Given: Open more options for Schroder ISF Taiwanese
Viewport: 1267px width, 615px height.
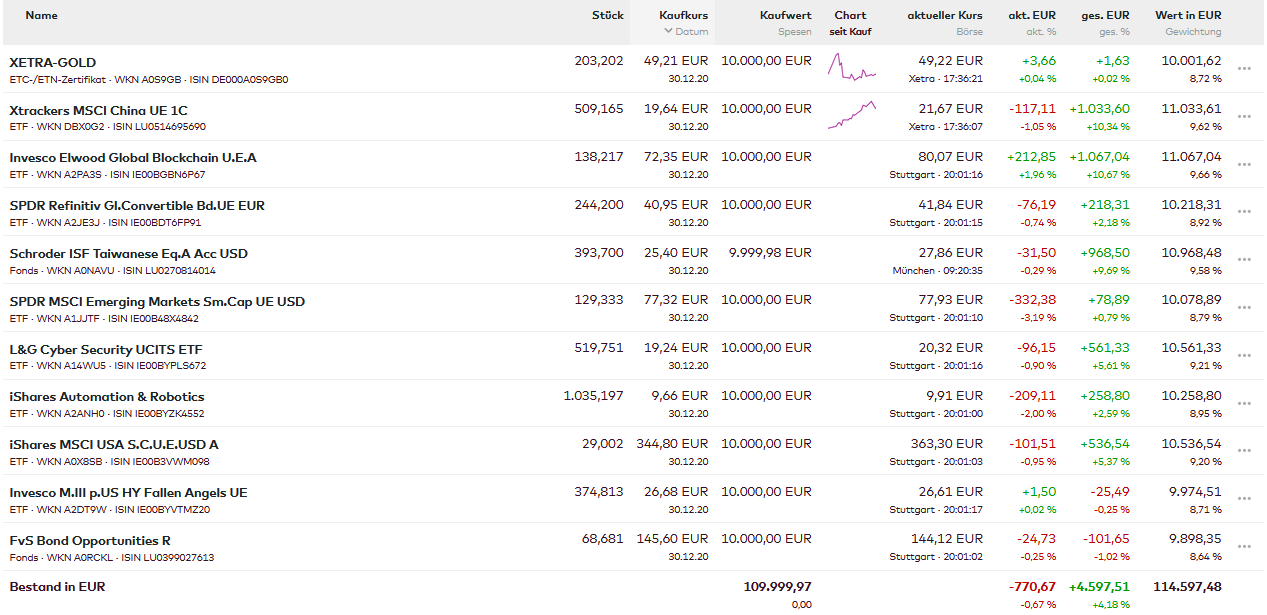Looking at the screenshot, I should tap(1244, 260).
